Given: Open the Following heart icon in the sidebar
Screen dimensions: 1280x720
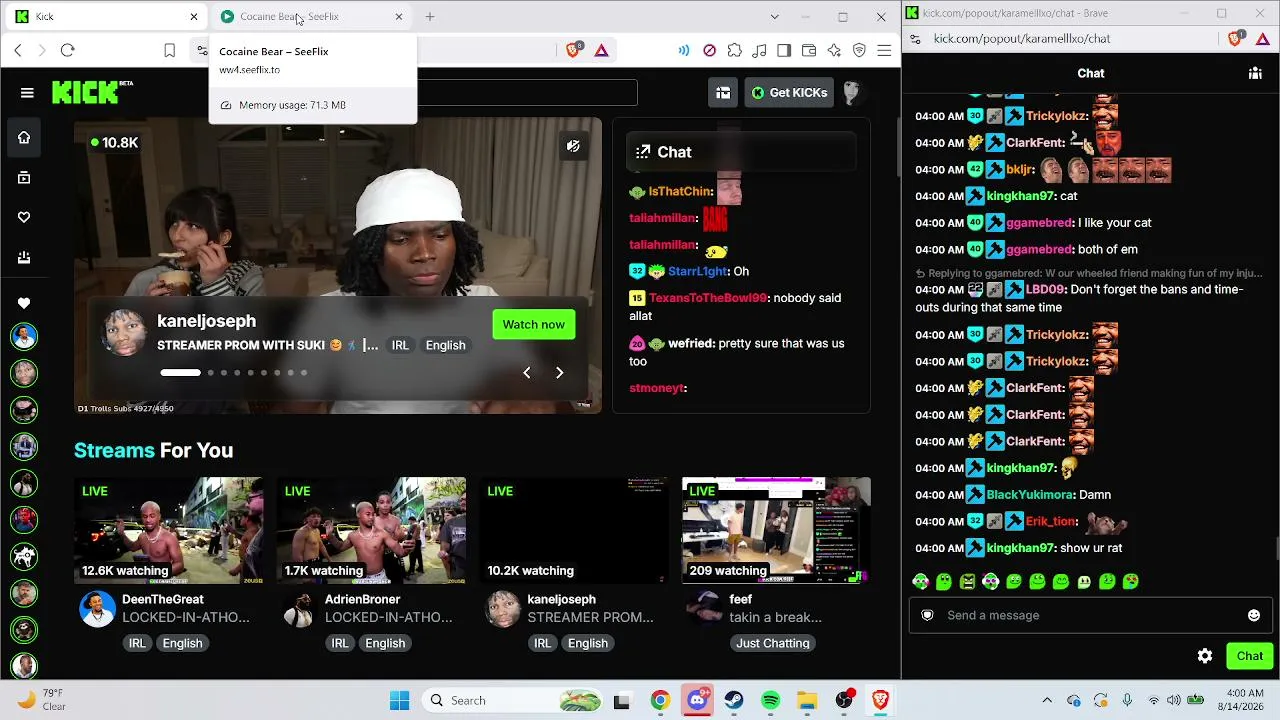Looking at the screenshot, I should [24, 217].
